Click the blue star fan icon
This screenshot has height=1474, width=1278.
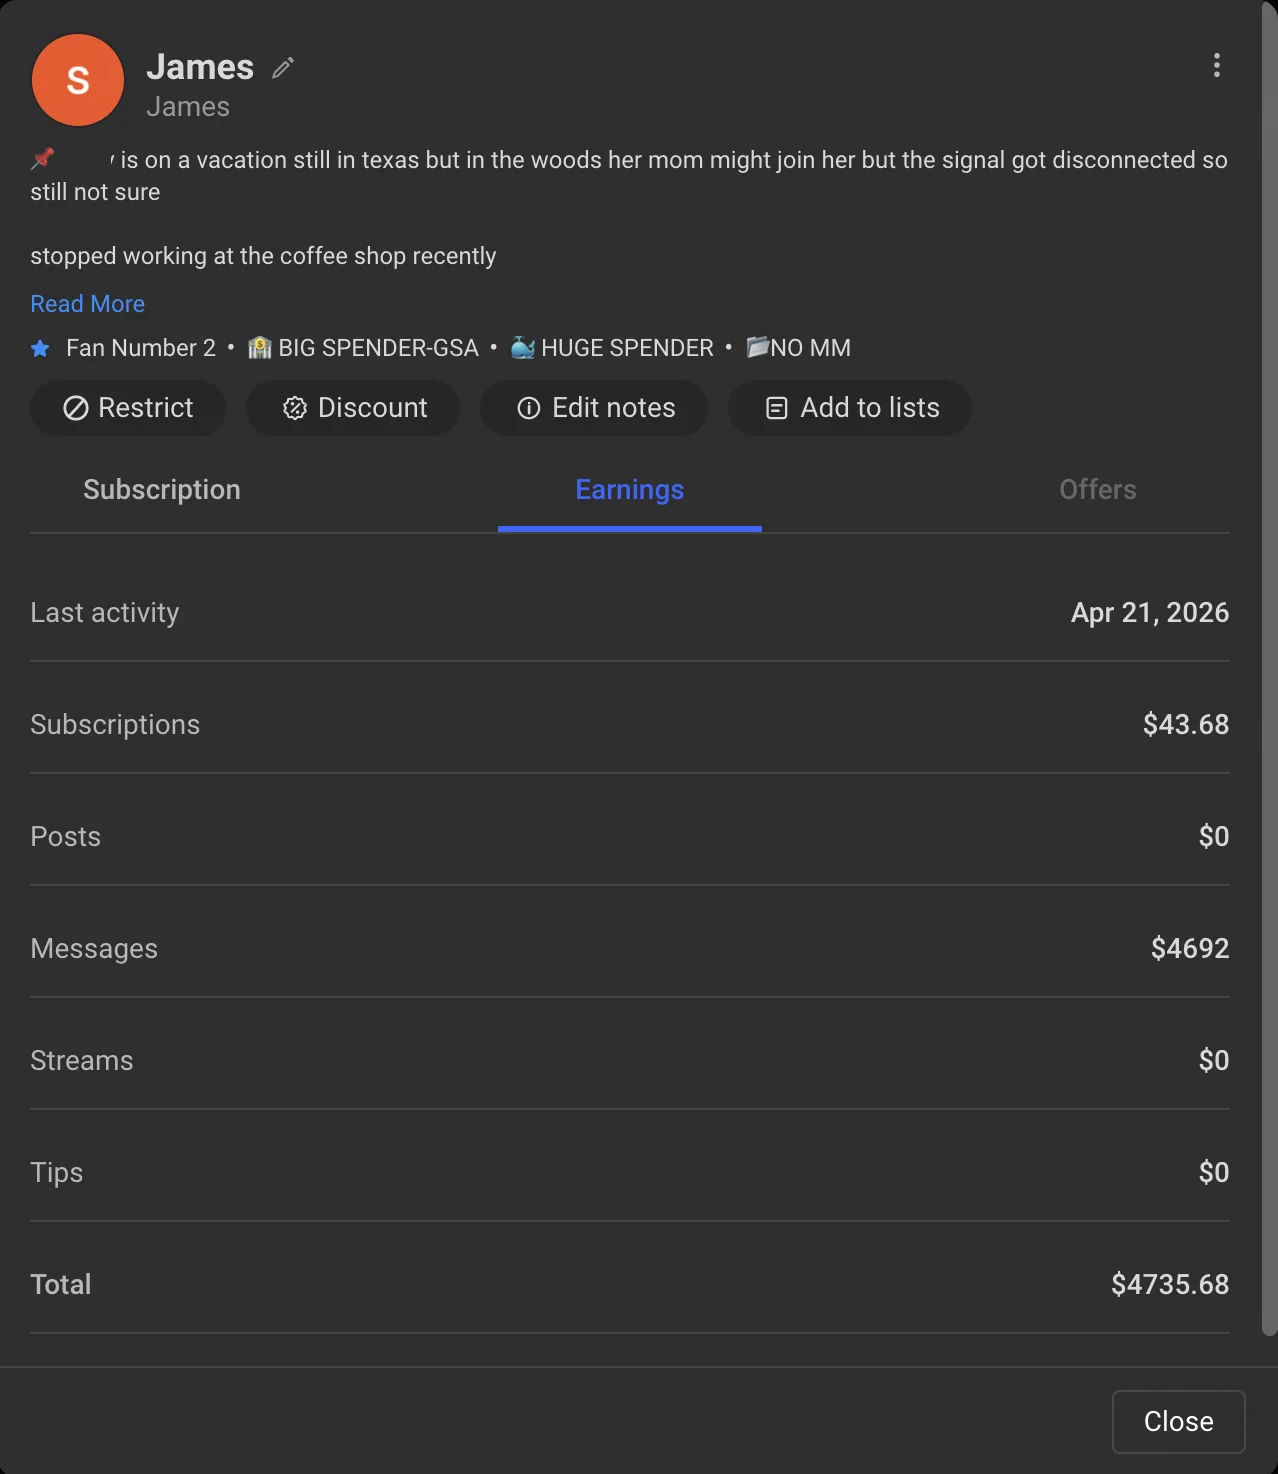point(40,348)
